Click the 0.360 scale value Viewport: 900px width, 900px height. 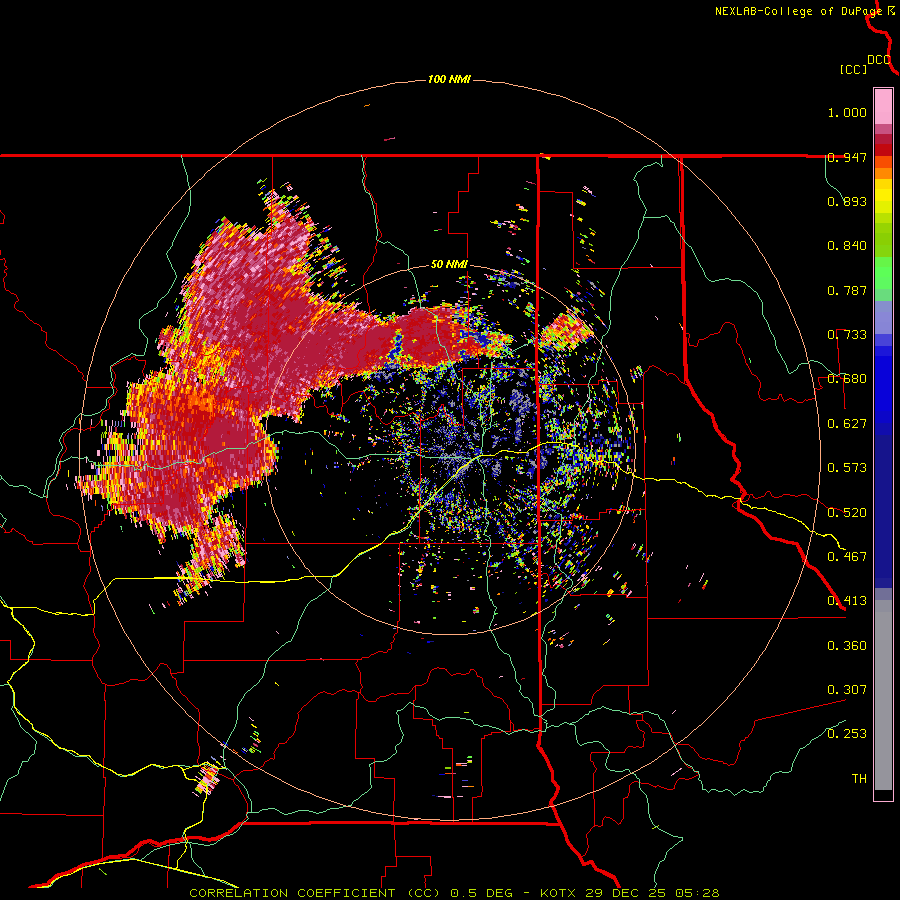point(847,646)
